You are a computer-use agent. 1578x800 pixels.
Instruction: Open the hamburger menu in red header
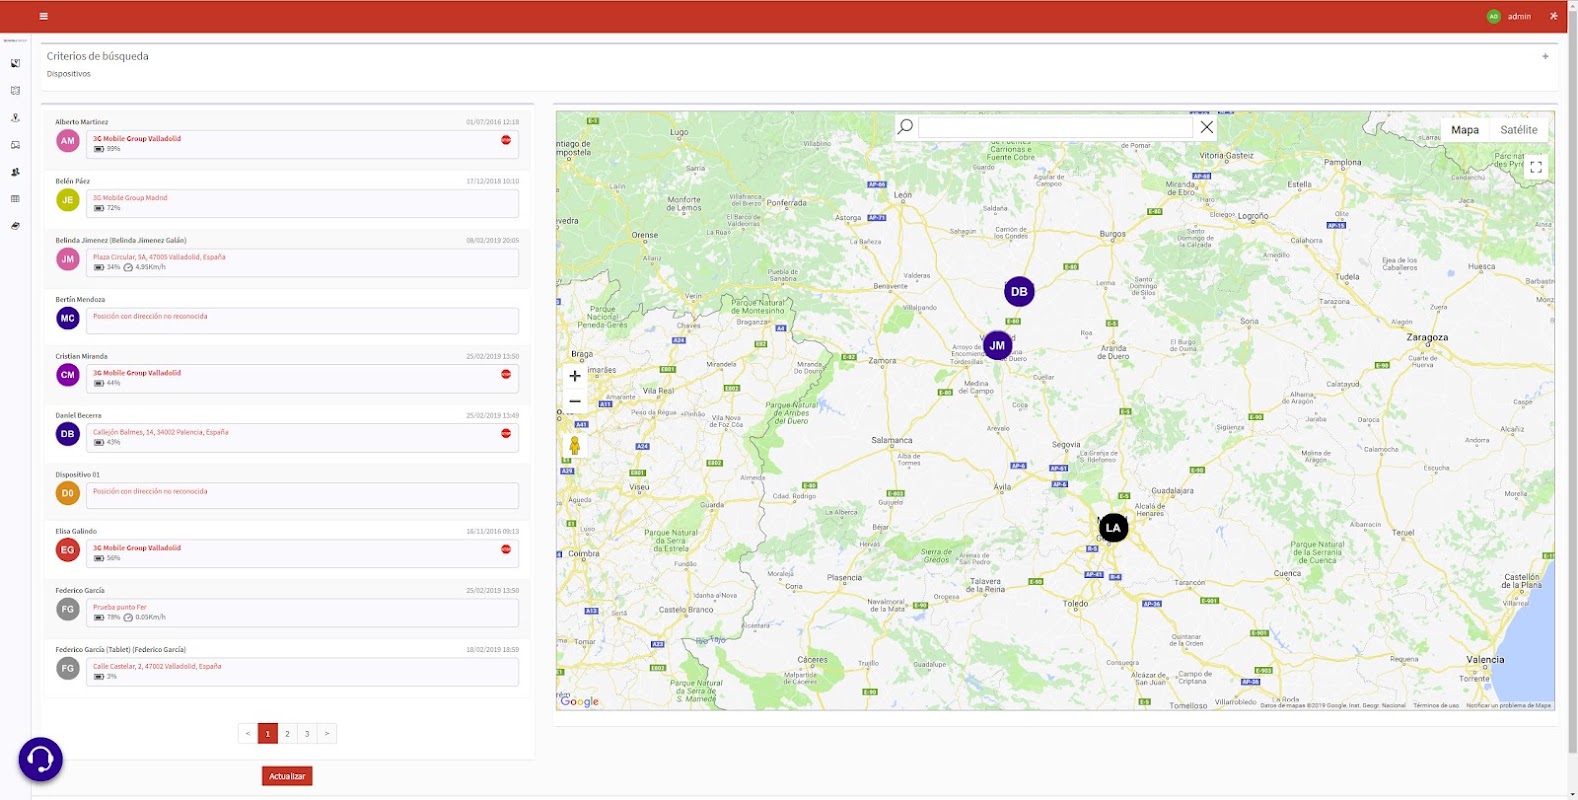[43, 16]
